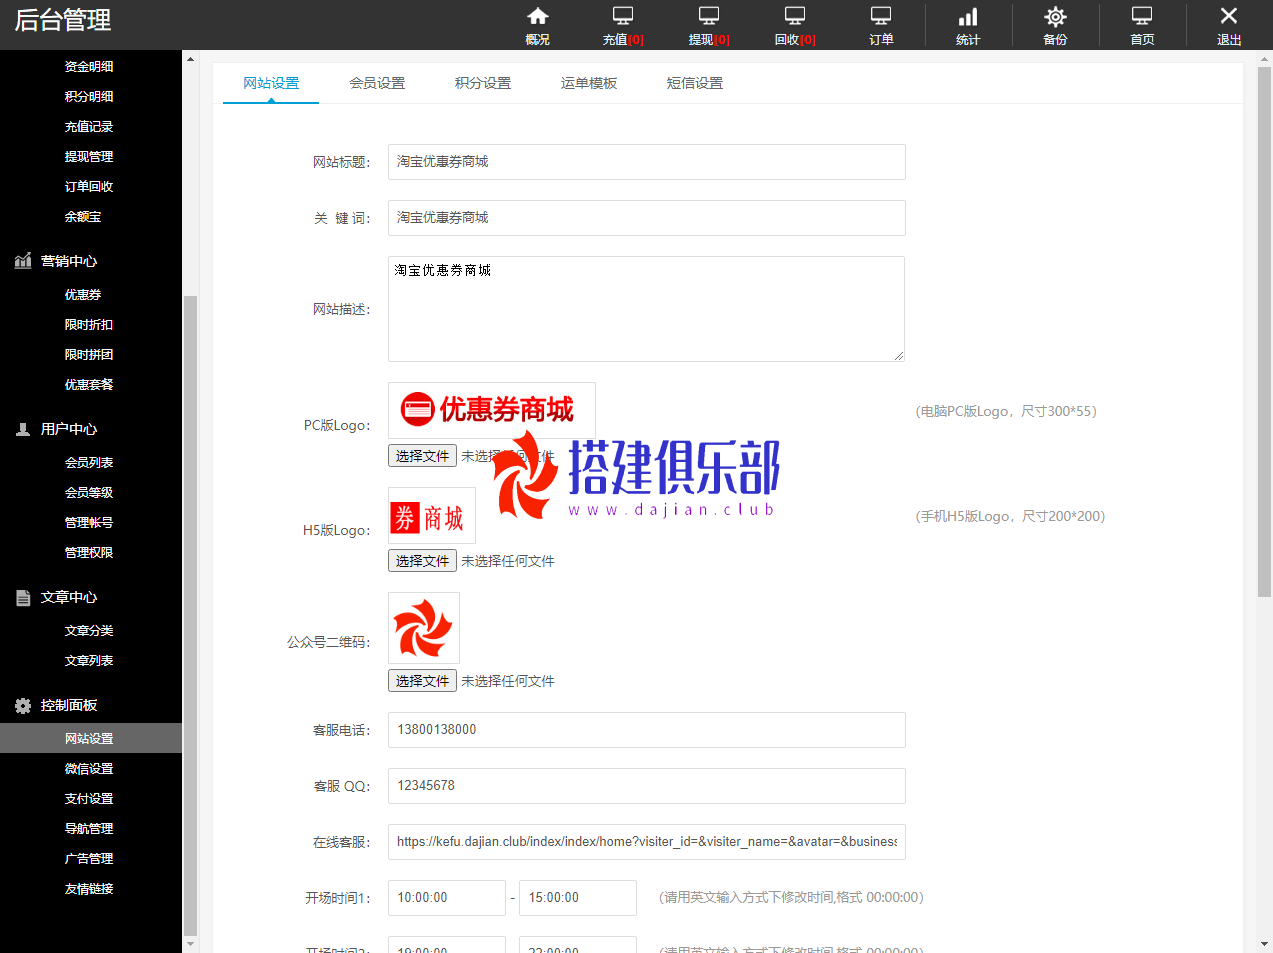Click the sidebar scrollbar down arrow
This screenshot has height=953, width=1273.
tap(190, 943)
